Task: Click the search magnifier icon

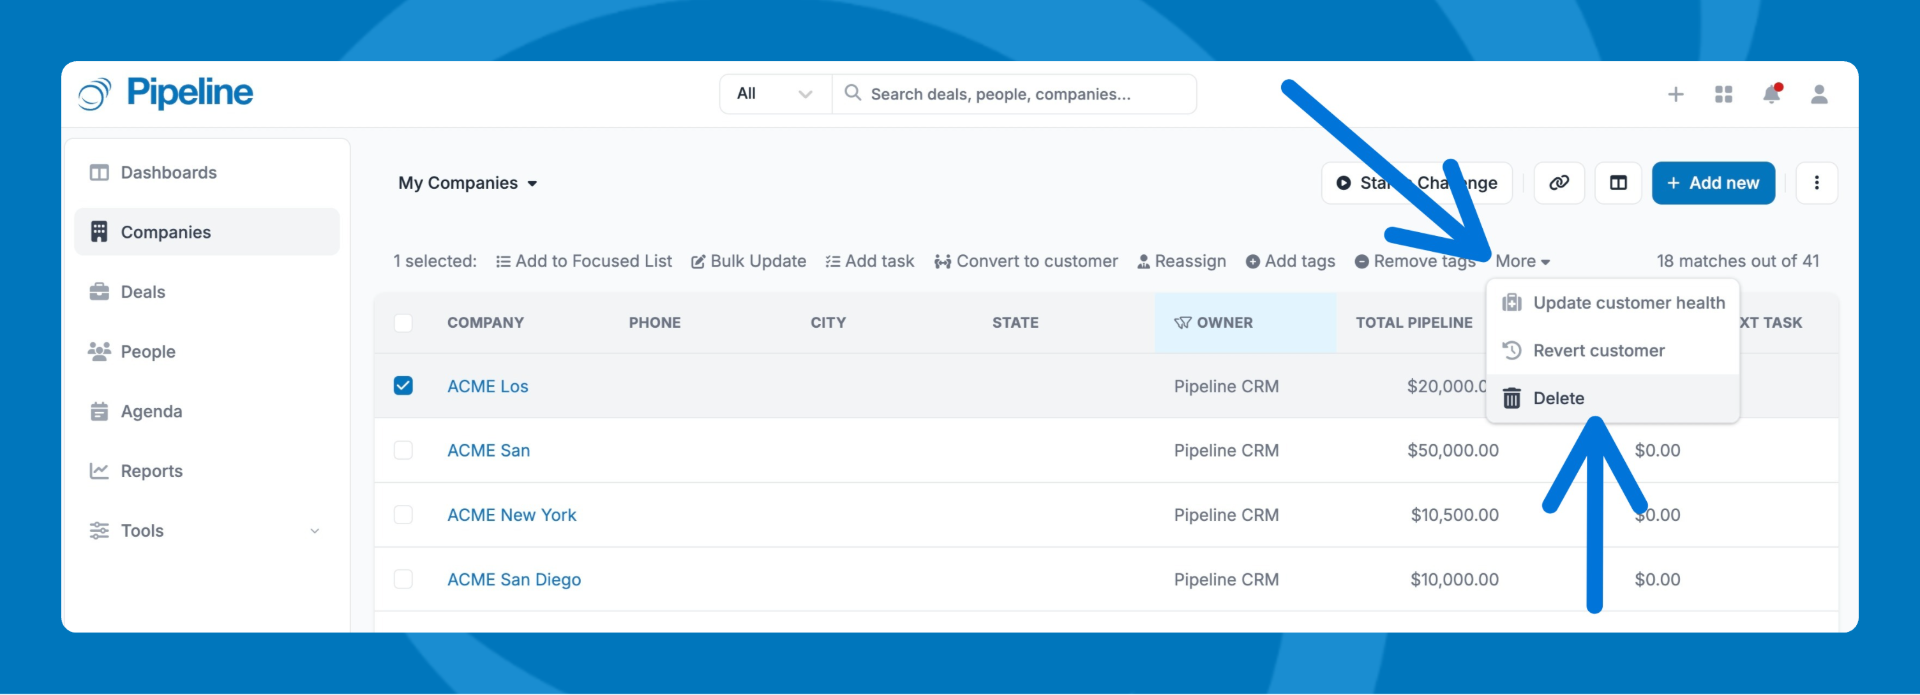Action: 853,93
